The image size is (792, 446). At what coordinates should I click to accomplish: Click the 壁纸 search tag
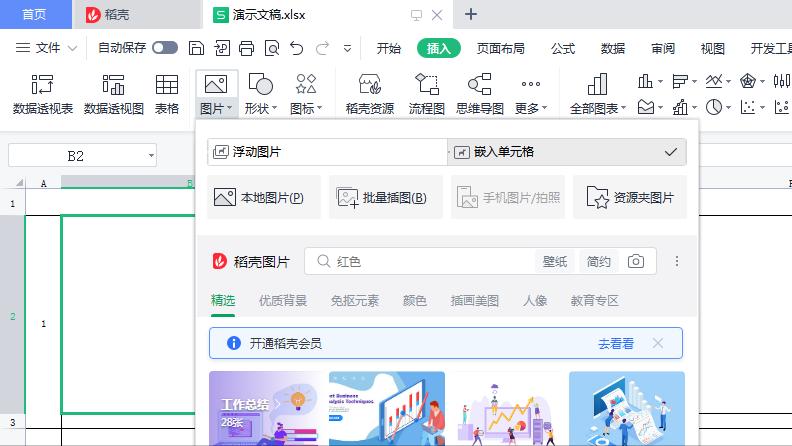[x=555, y=261]
